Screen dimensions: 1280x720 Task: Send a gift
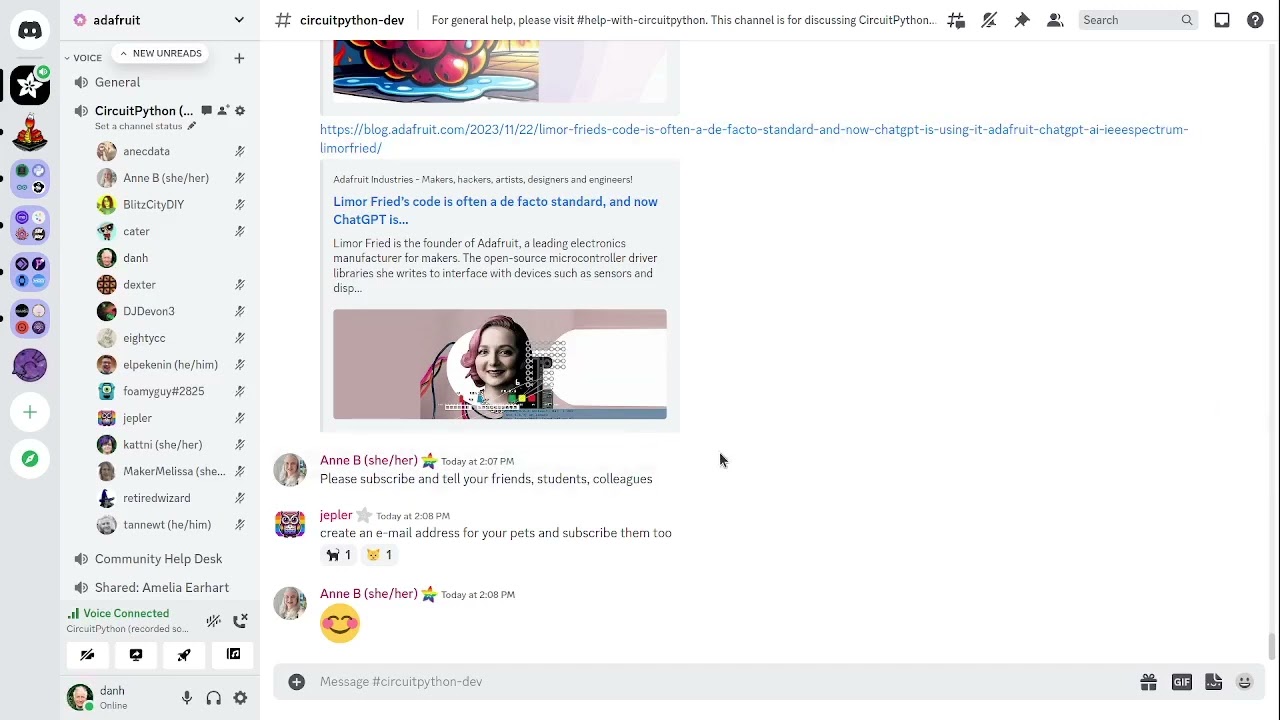[1148, 682]
